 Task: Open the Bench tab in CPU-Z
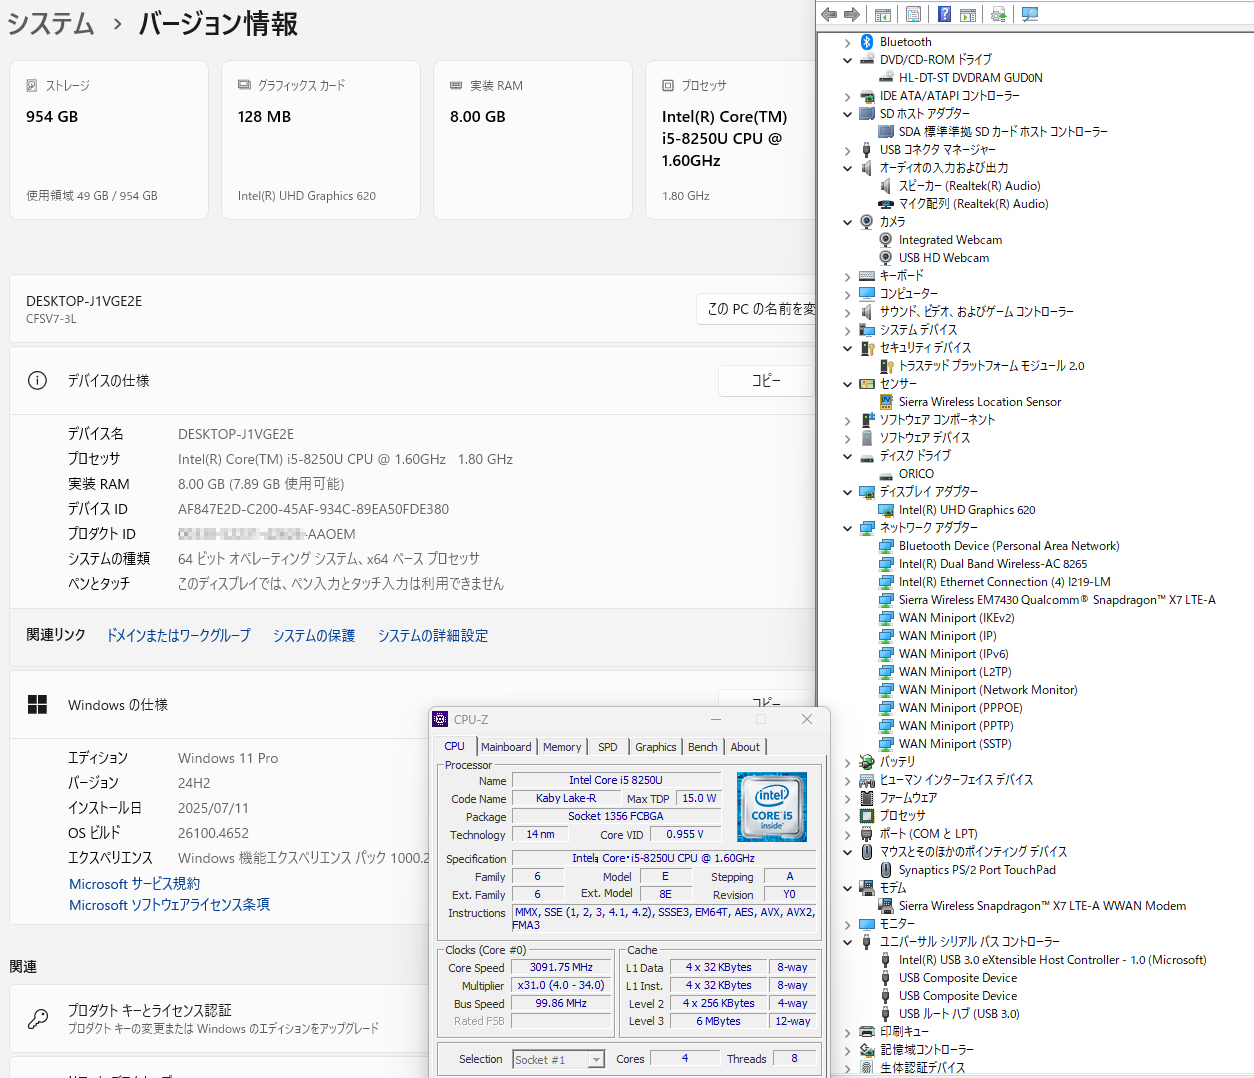pyautogui.click(x=702, y=747)
